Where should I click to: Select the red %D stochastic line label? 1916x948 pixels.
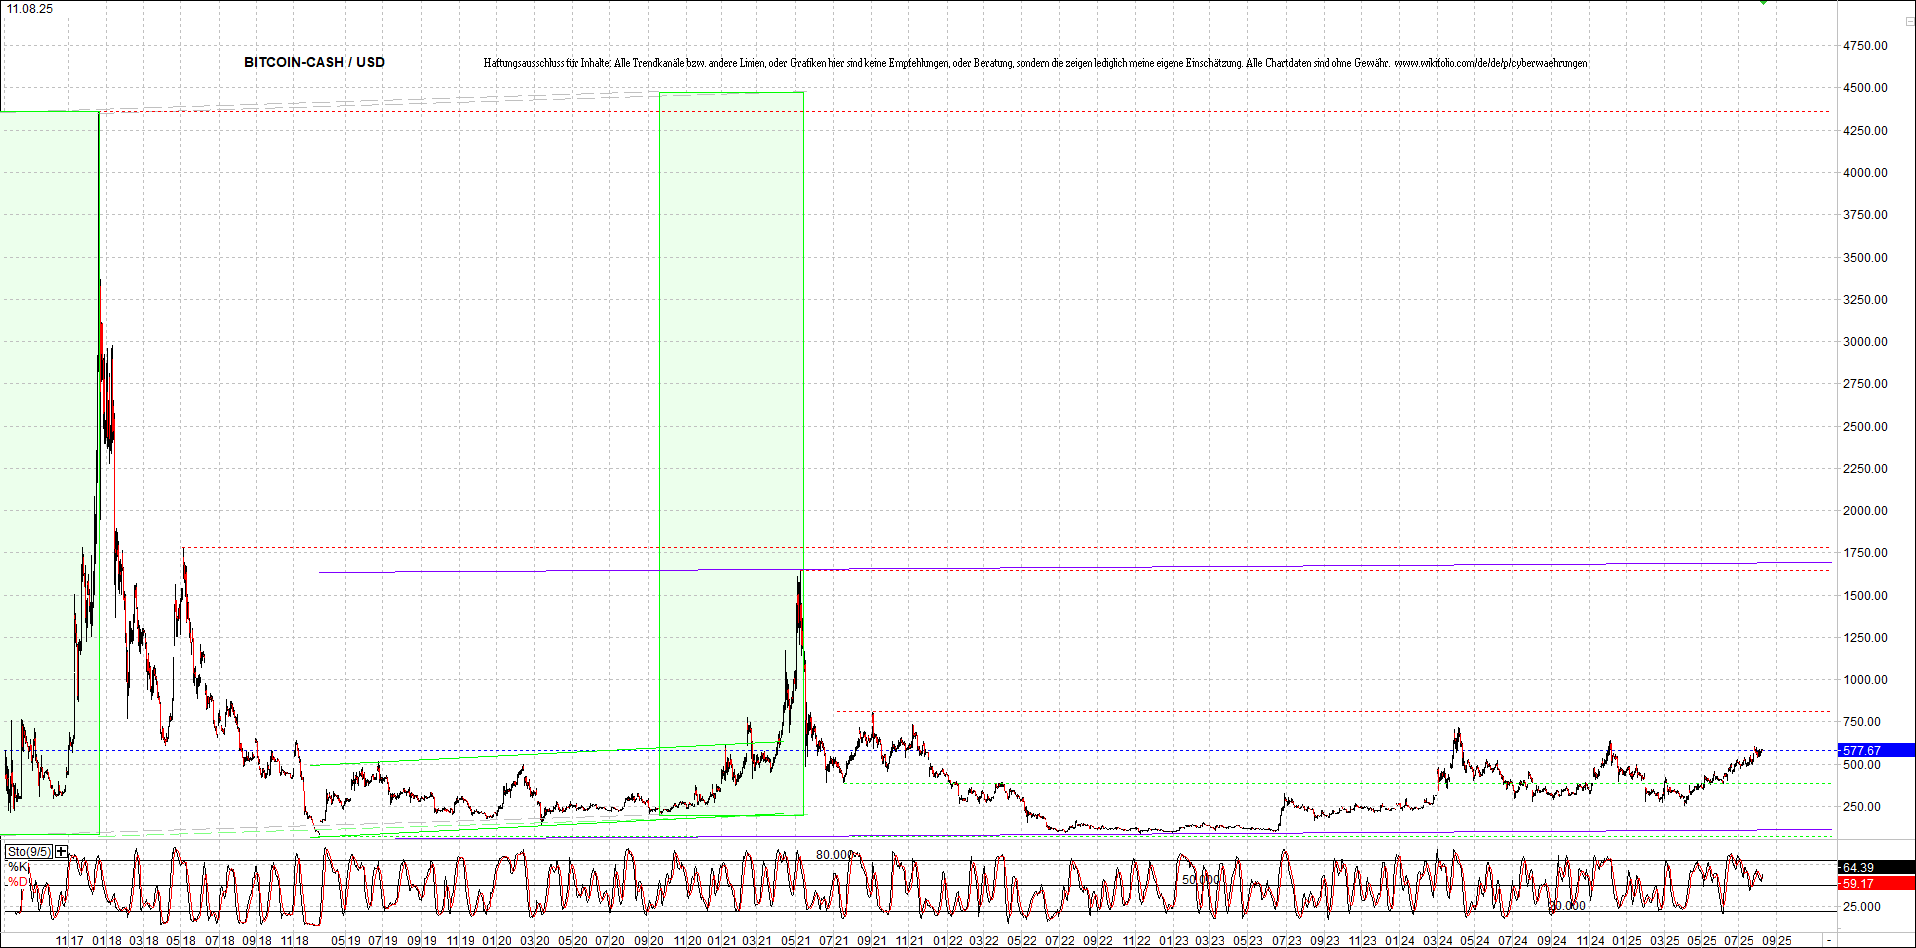click(19, 882)
